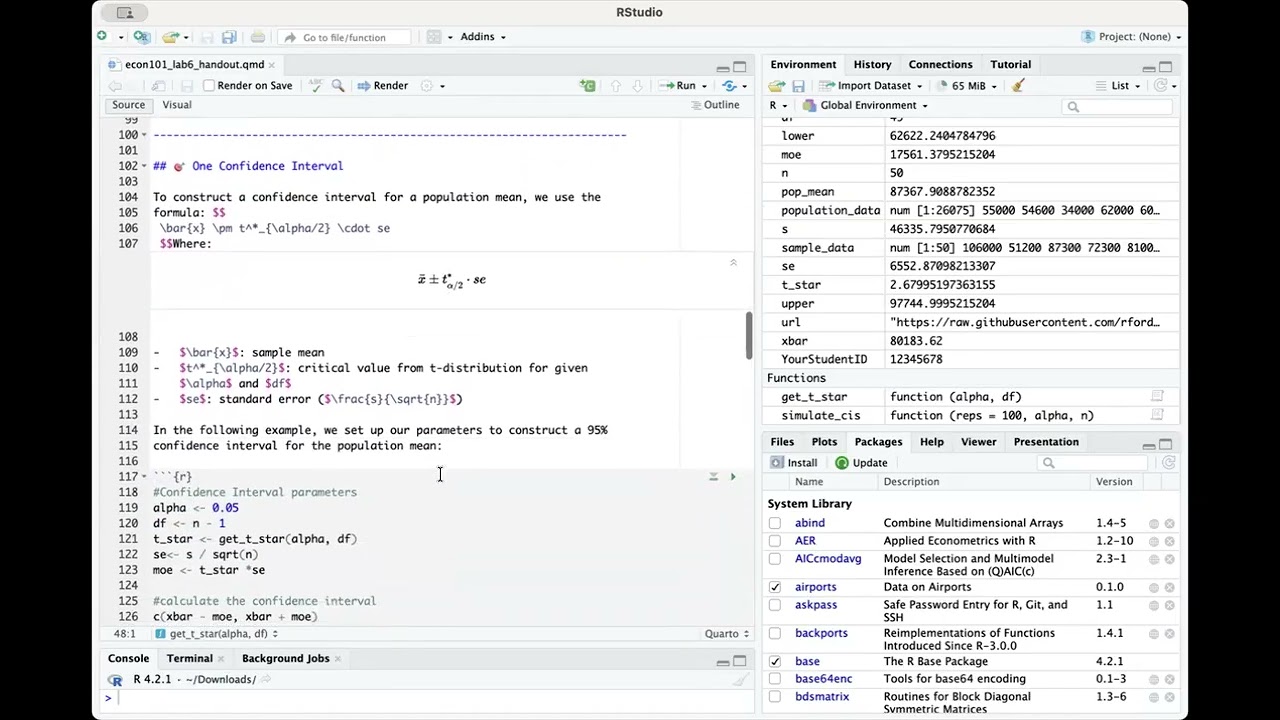Image resolution: width=1280 pixels, height=720 pixels.
Task: Click the Go to file/function field
Action: point(345,38)
